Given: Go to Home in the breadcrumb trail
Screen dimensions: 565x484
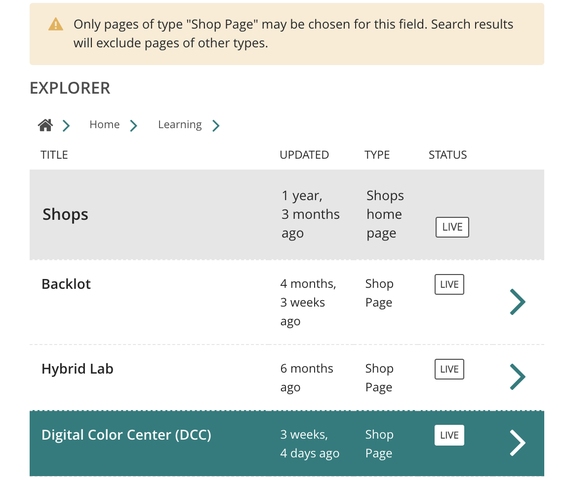Looking at the screenshot, I should point(104,124).
